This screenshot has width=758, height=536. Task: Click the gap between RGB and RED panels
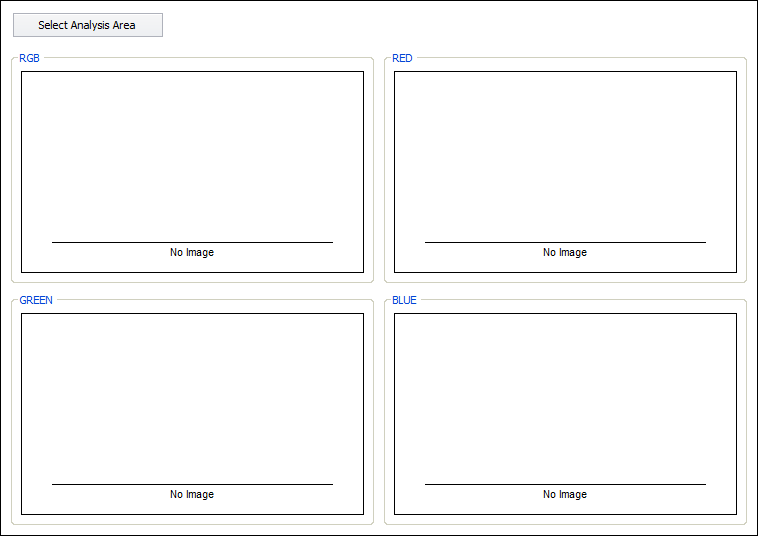pos(379,170)
